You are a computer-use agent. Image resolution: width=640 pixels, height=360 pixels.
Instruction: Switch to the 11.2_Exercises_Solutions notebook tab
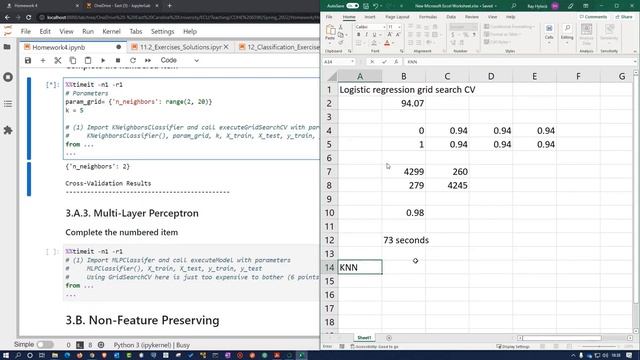point(180,47)
